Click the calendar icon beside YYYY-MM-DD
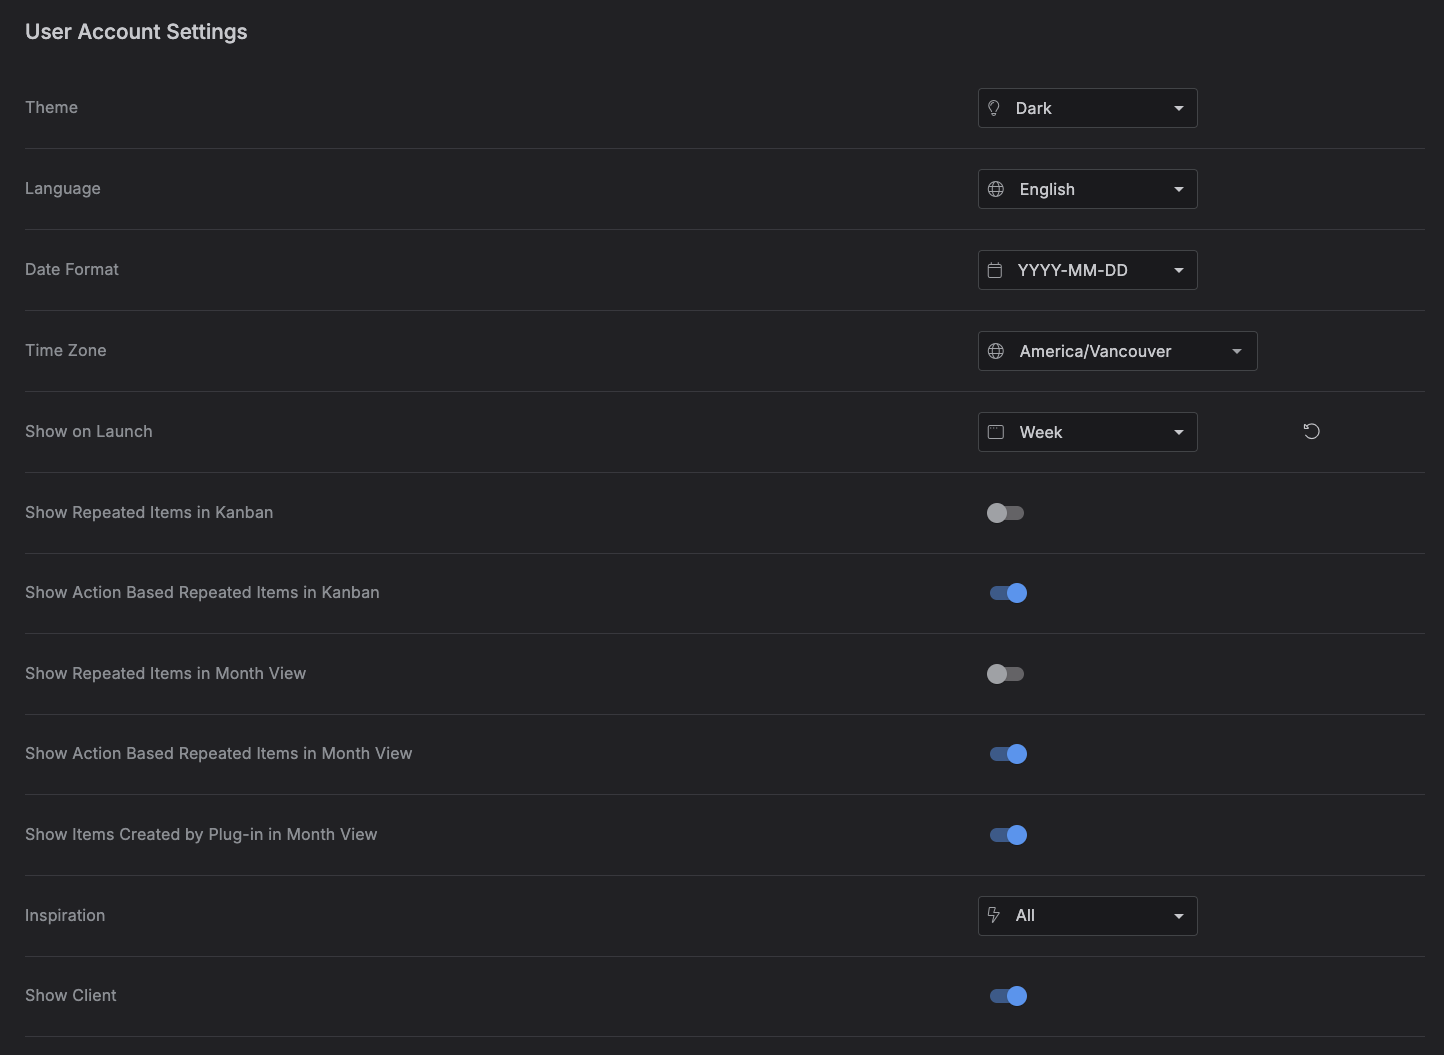 click(x=995, y=270)
